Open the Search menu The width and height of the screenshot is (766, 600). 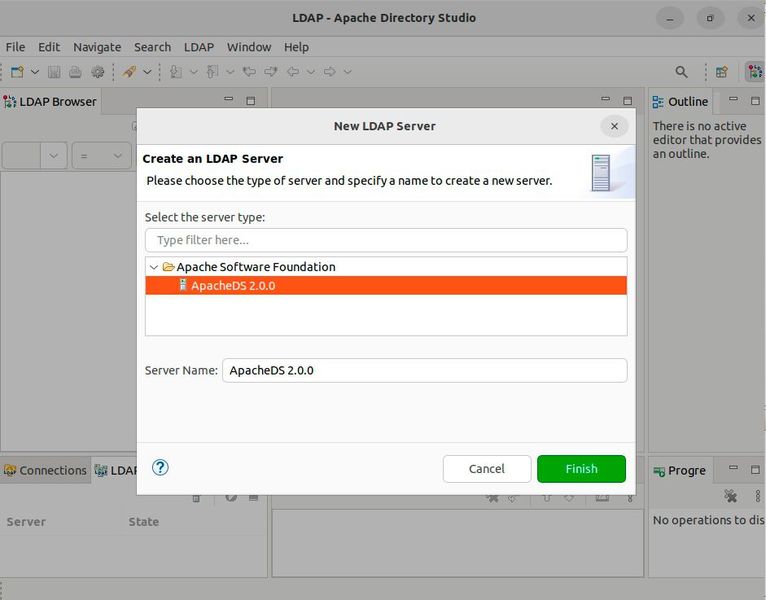click(x=152, y=47)
